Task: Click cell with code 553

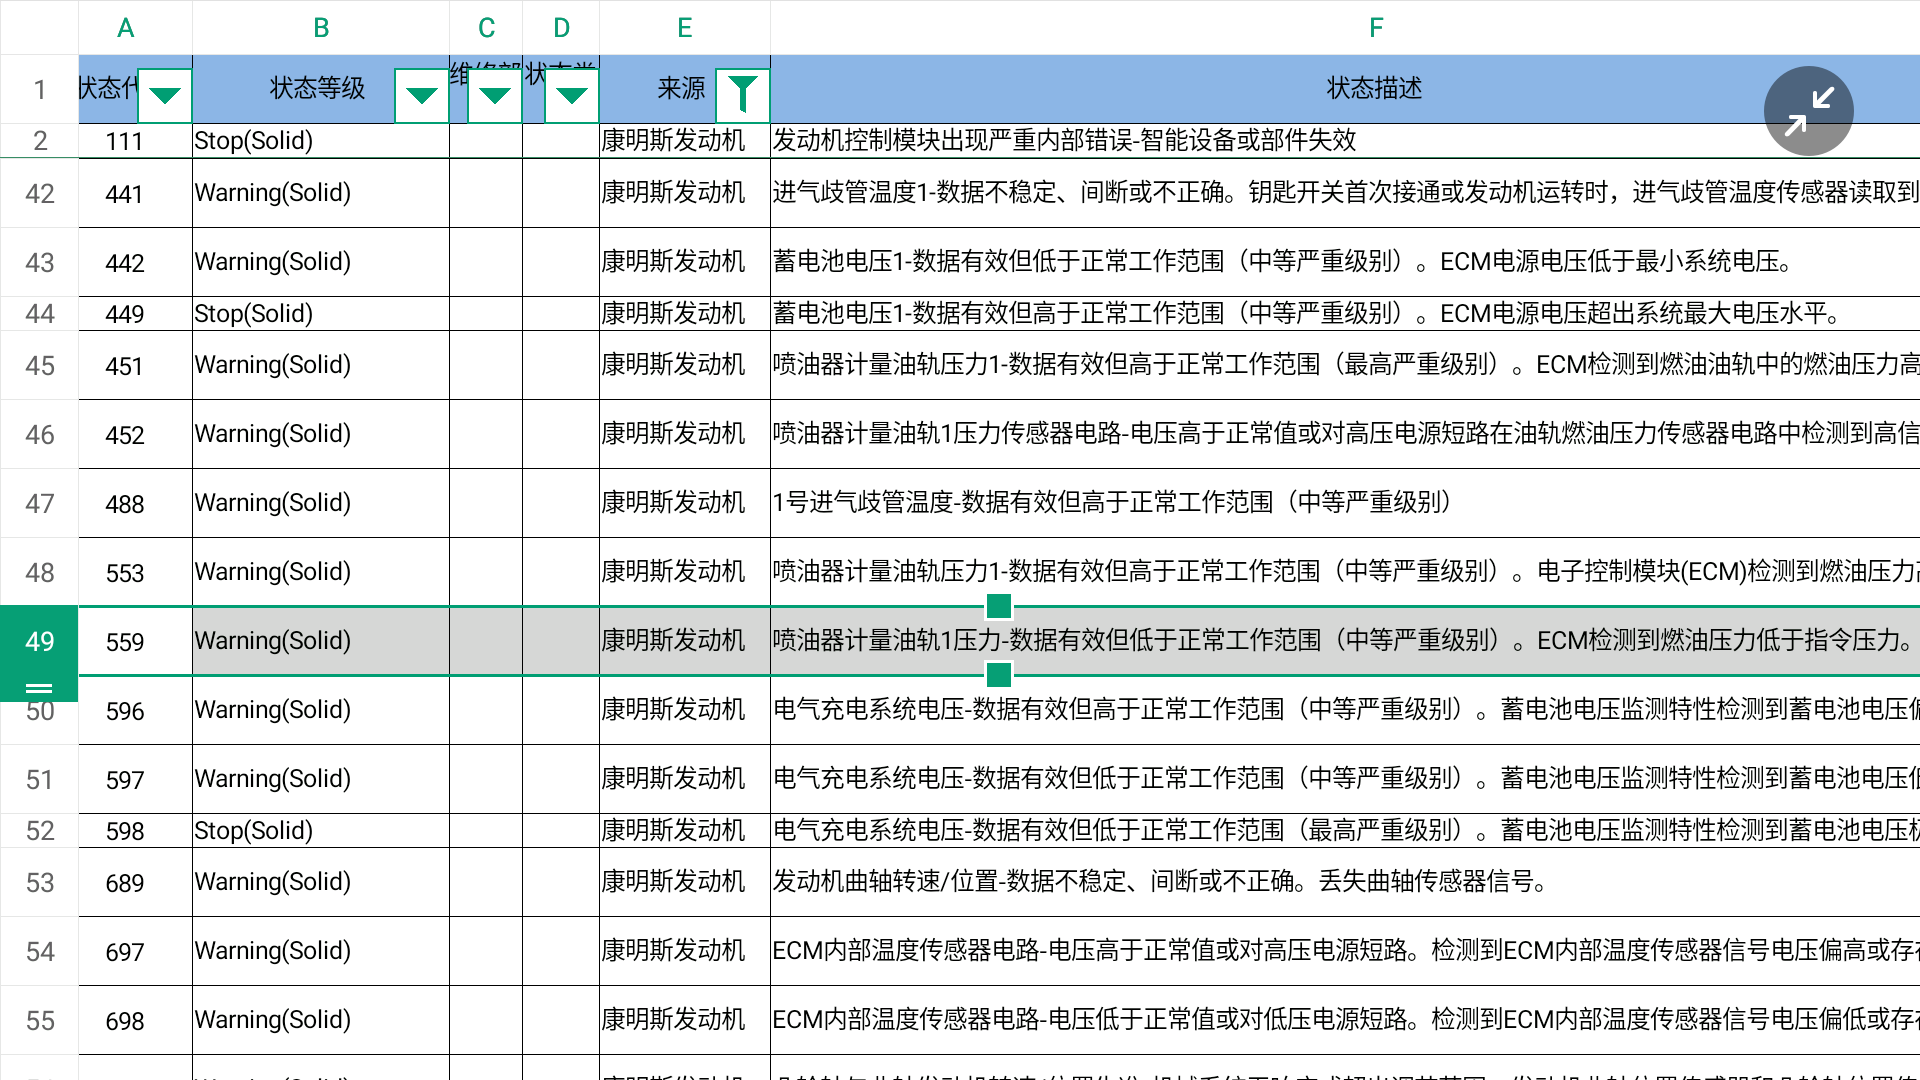Action: [135, 572]
